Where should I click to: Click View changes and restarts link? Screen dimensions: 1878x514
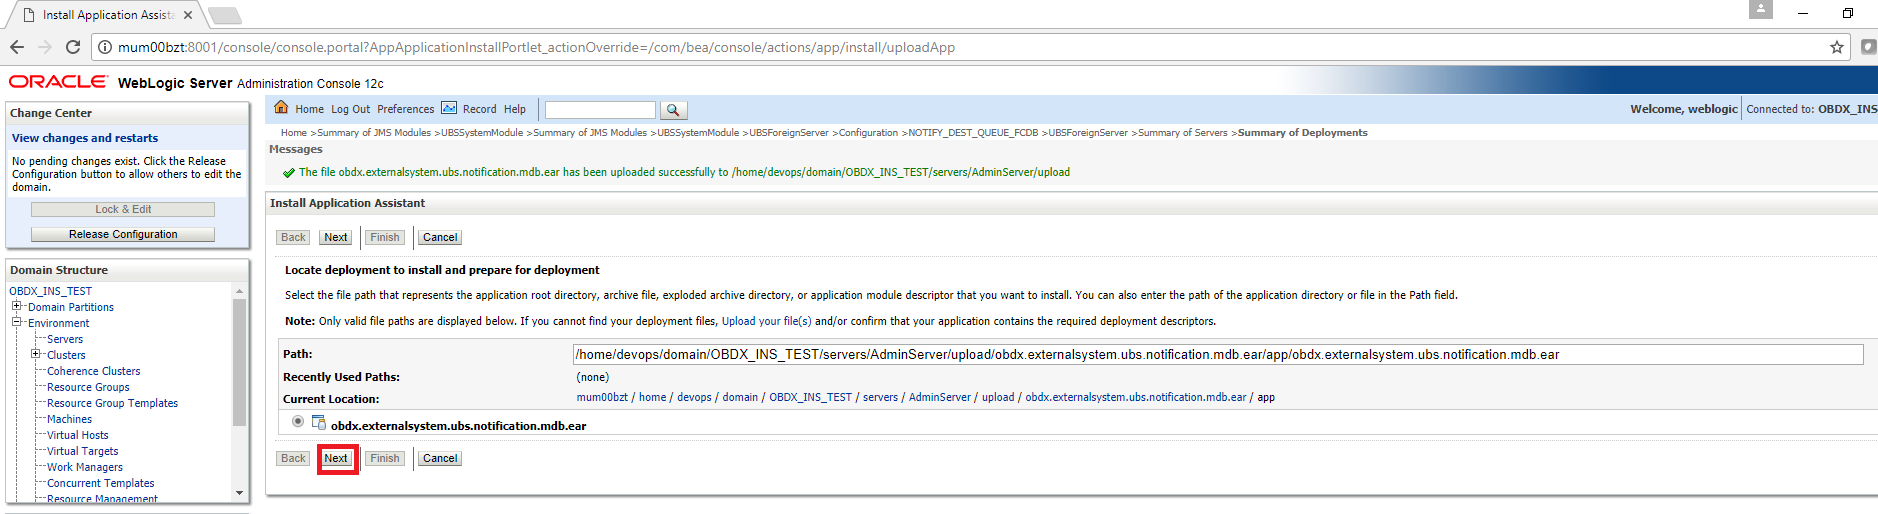[85, 138]
